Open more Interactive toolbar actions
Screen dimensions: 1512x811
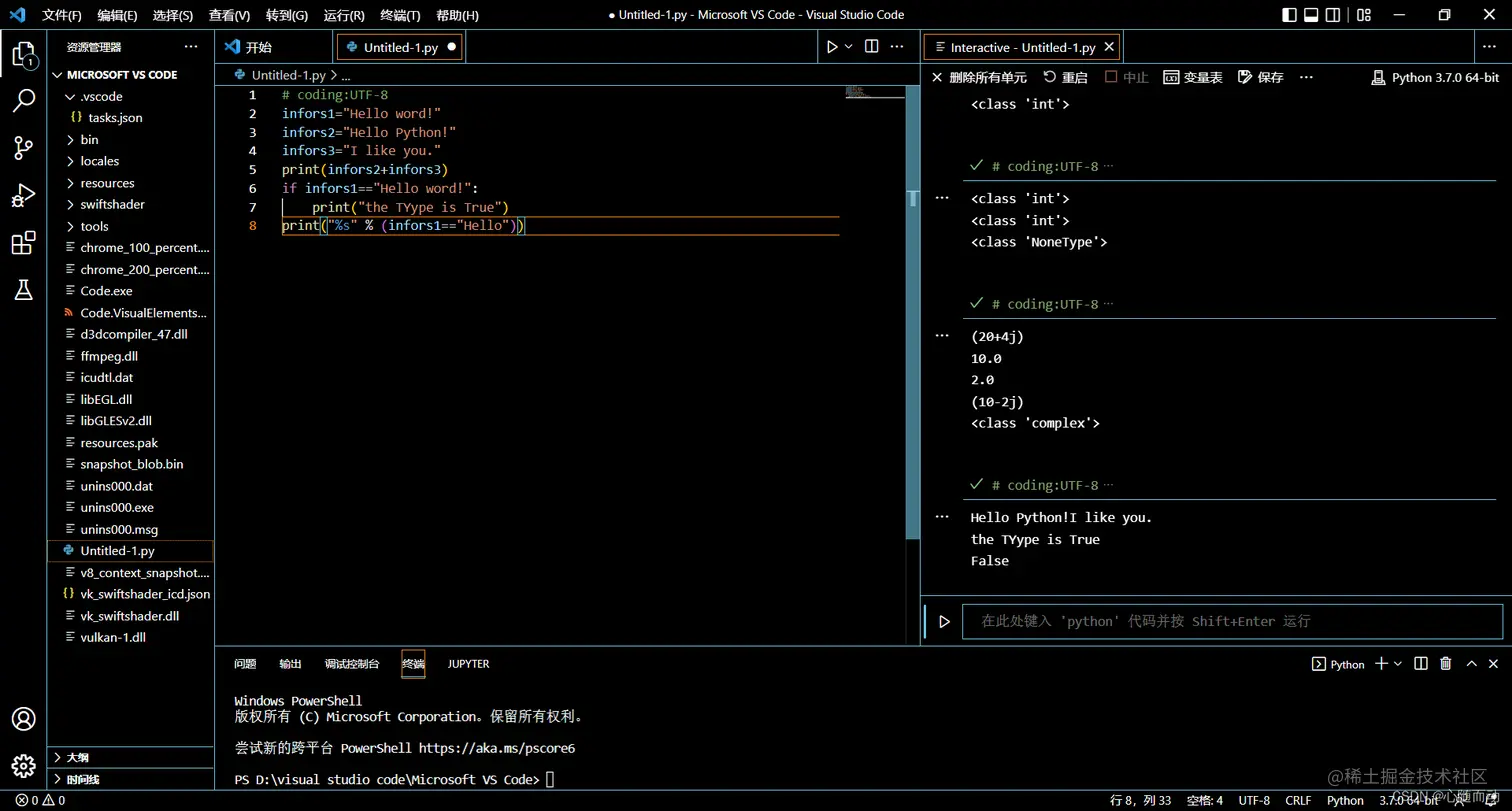pos(1306,77)
